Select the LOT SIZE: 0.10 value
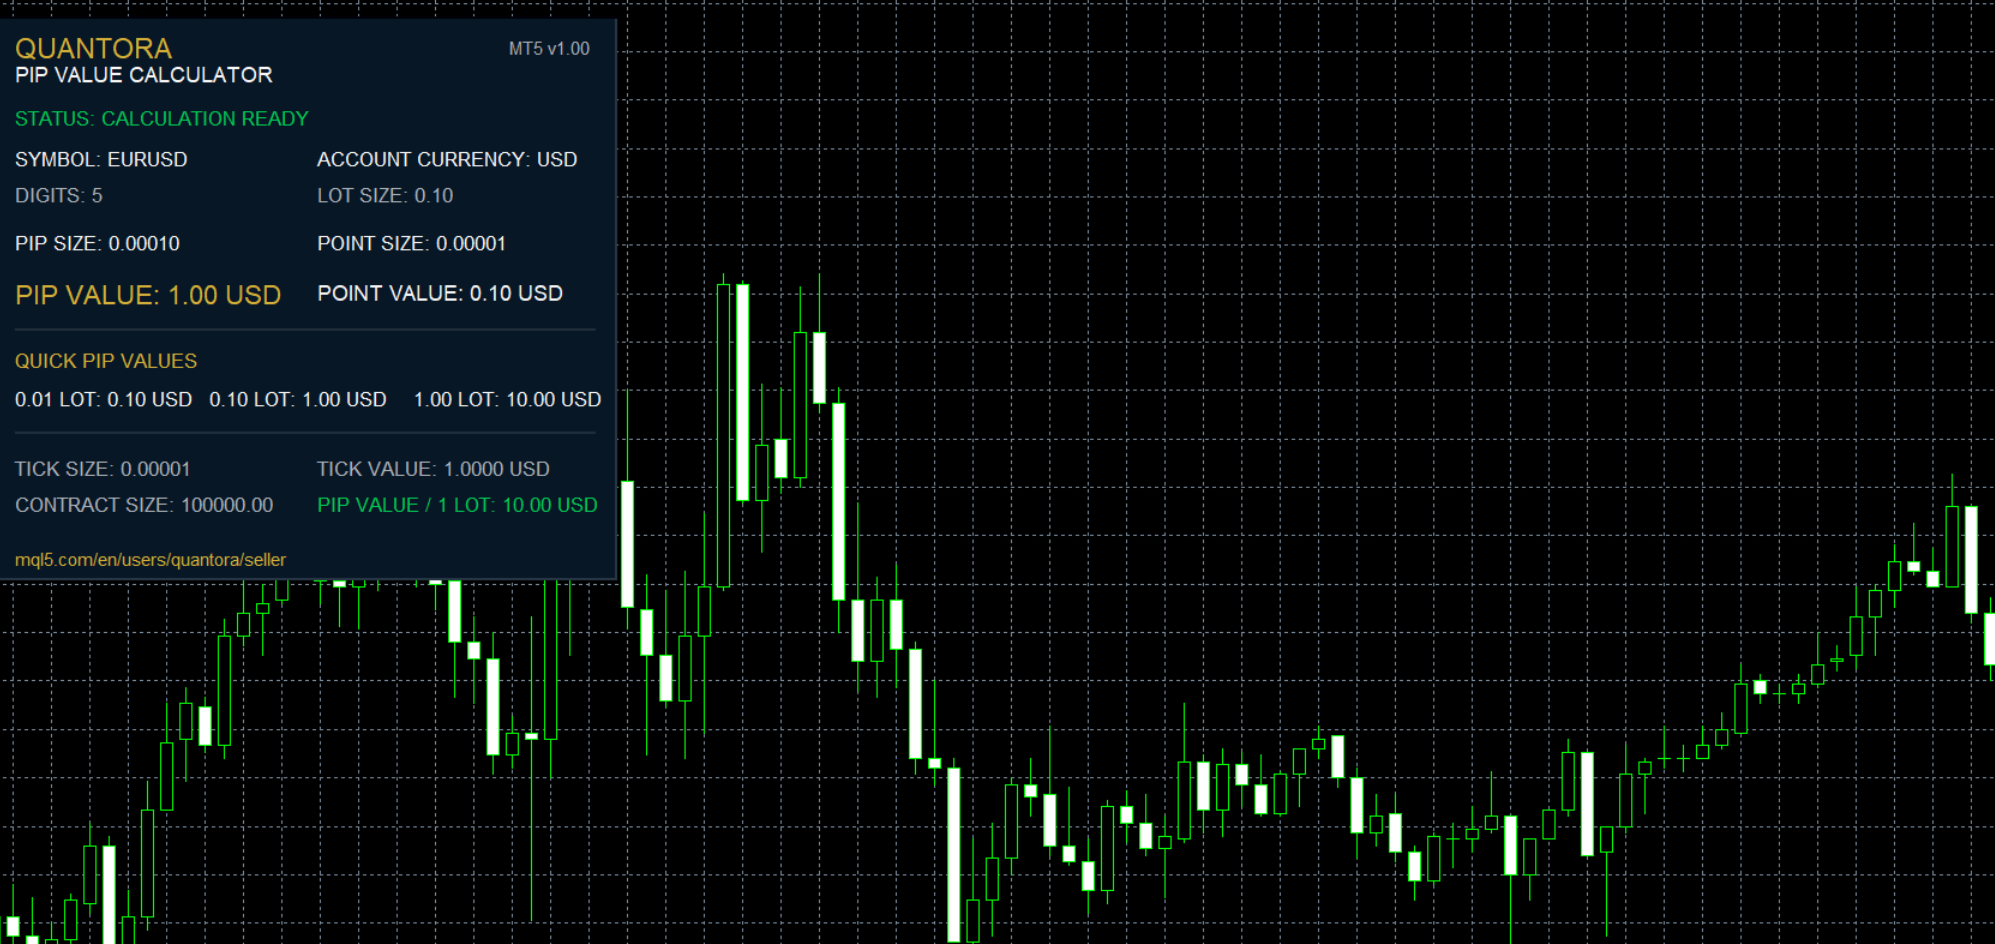The height and width of the screenshot is (944, 1995). (x=385, y=196)
